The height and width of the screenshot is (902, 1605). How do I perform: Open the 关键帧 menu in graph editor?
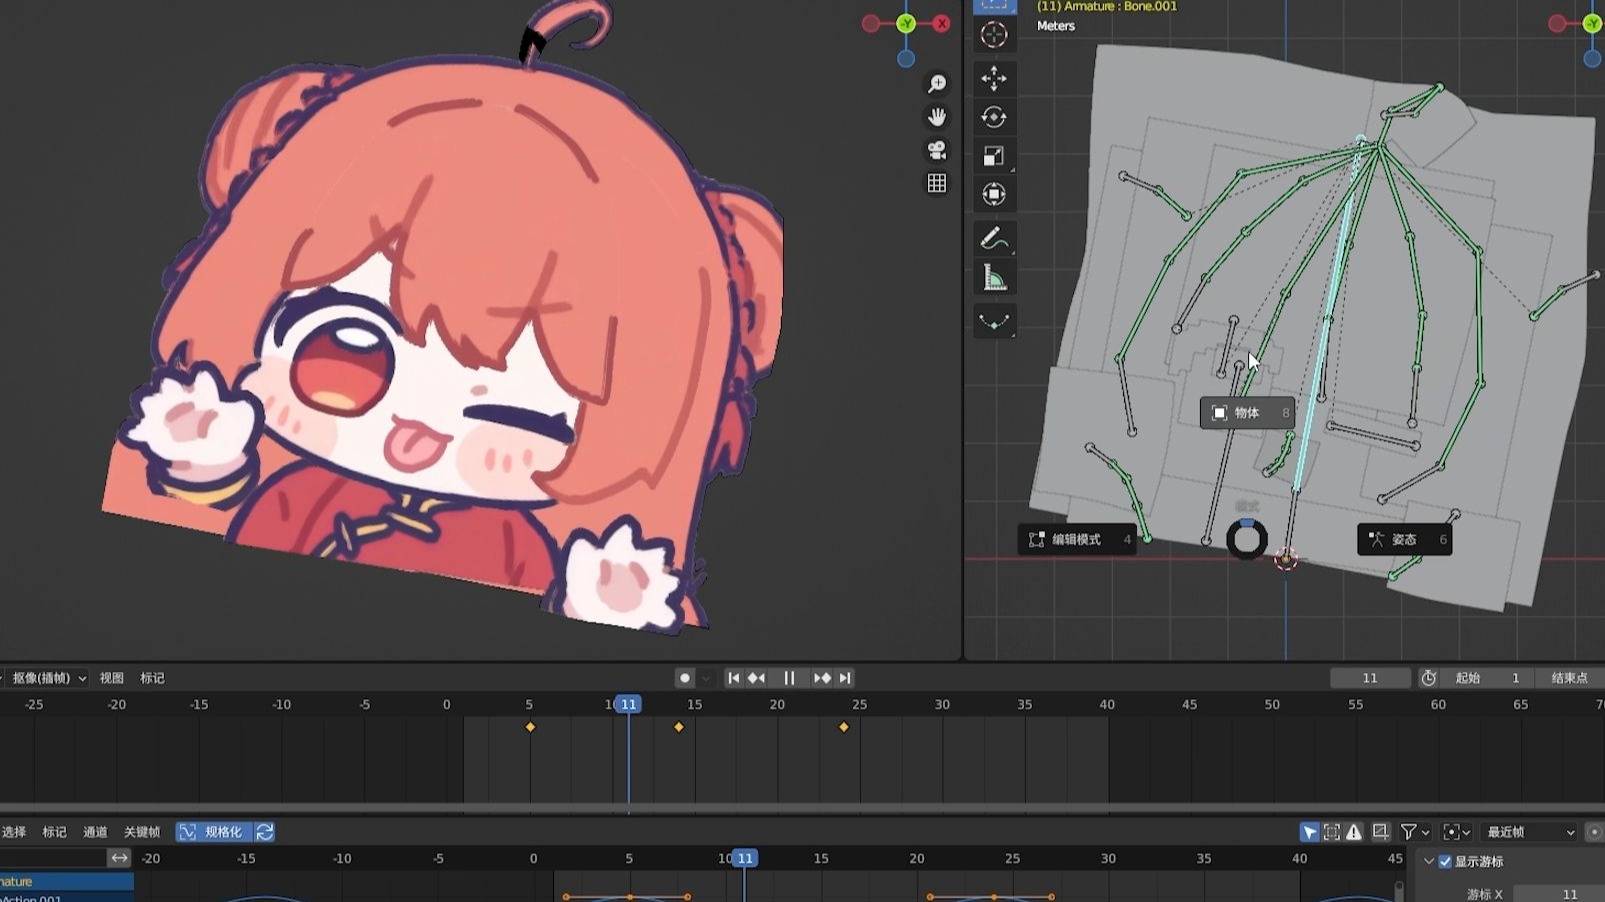pyautogui.click(x=142, y=832)
